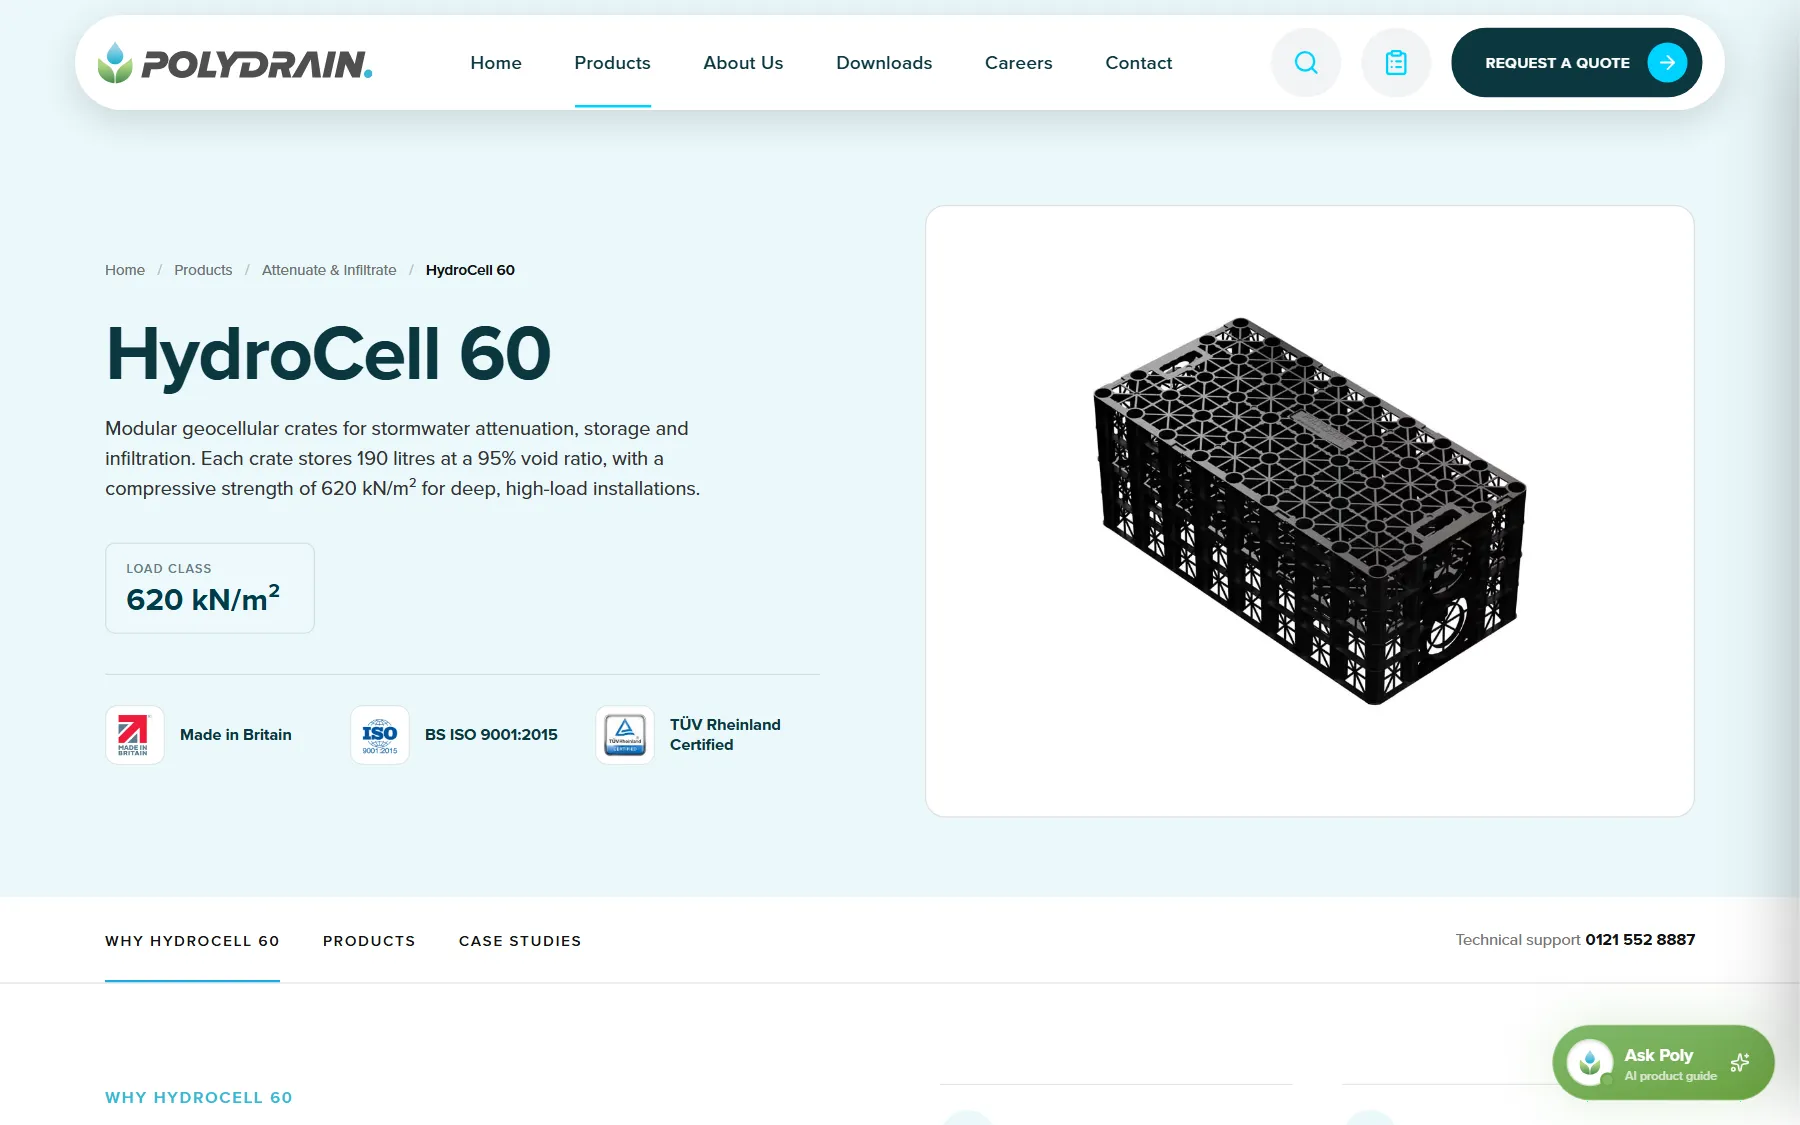The height and width of the screenshot is (1125, 1800).
Task: Open the Downloads page
Action: click(x=884, y=63)
